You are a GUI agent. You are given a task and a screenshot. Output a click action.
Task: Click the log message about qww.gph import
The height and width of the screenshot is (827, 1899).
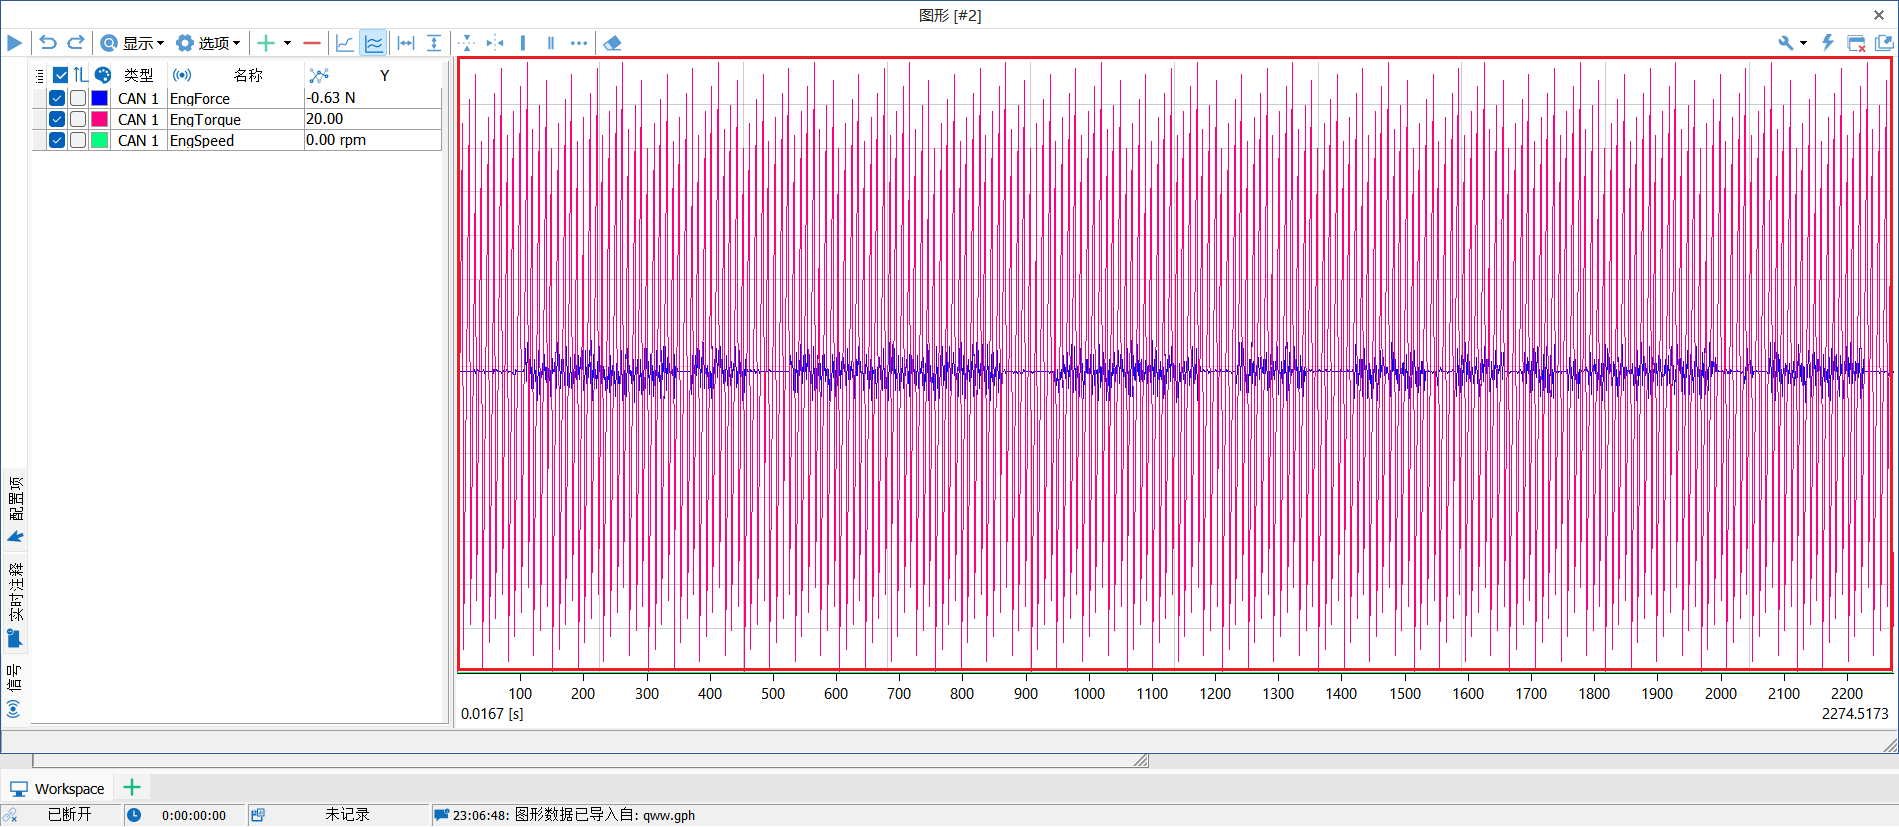[574, 815]
